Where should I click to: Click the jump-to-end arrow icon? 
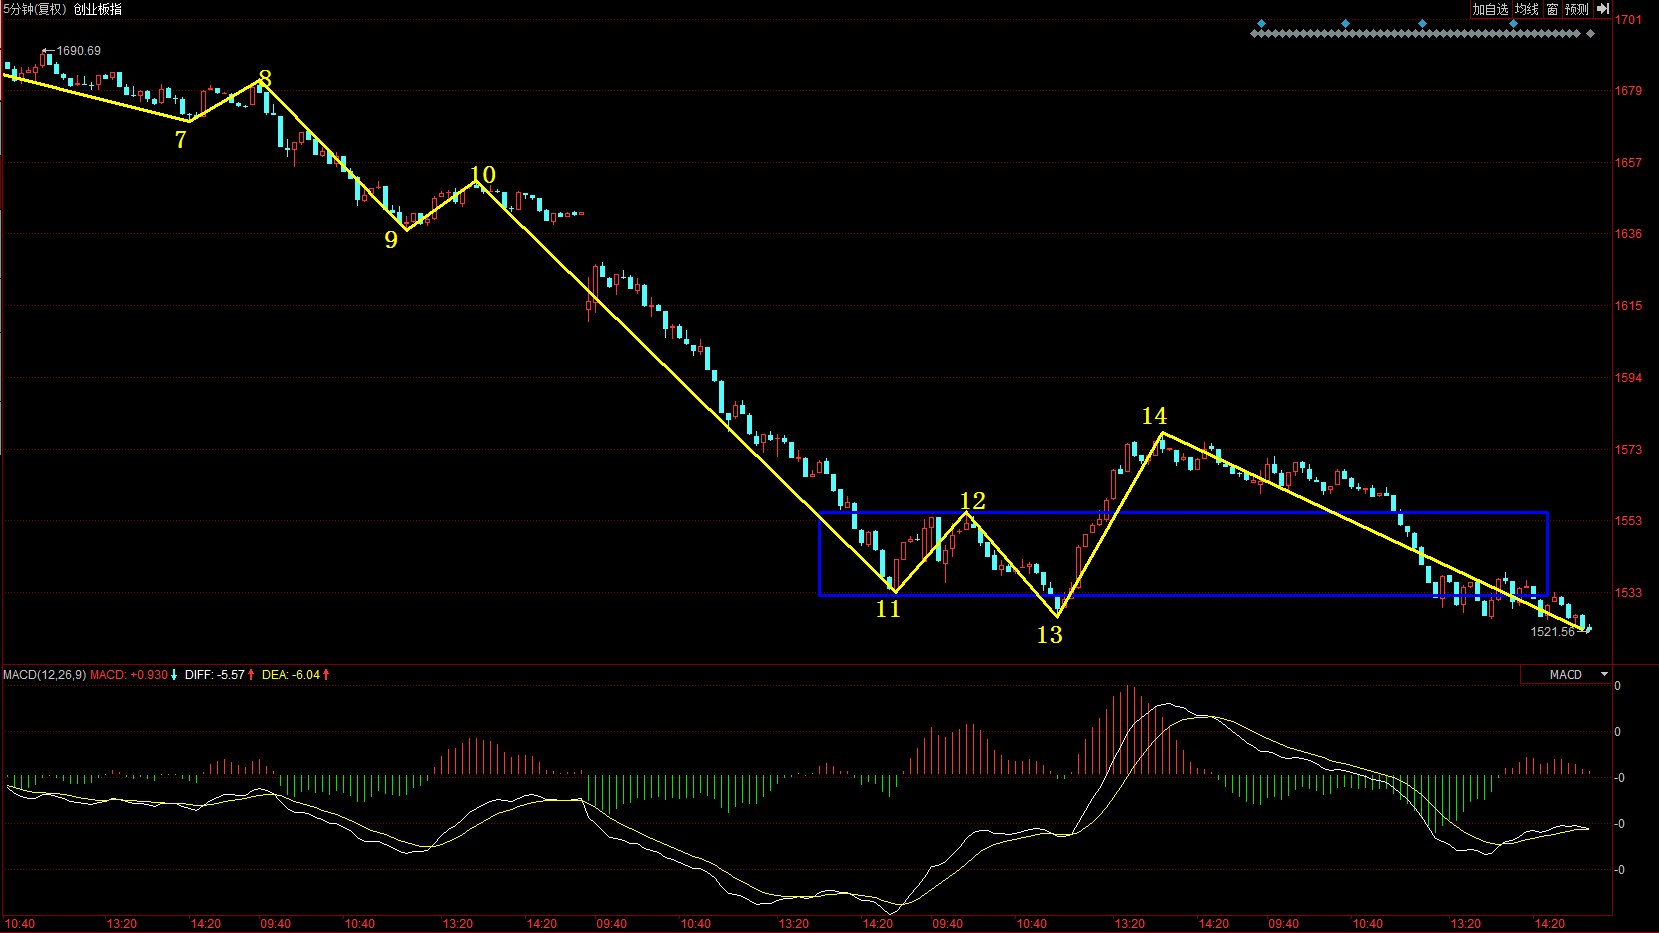[1602, 9]
